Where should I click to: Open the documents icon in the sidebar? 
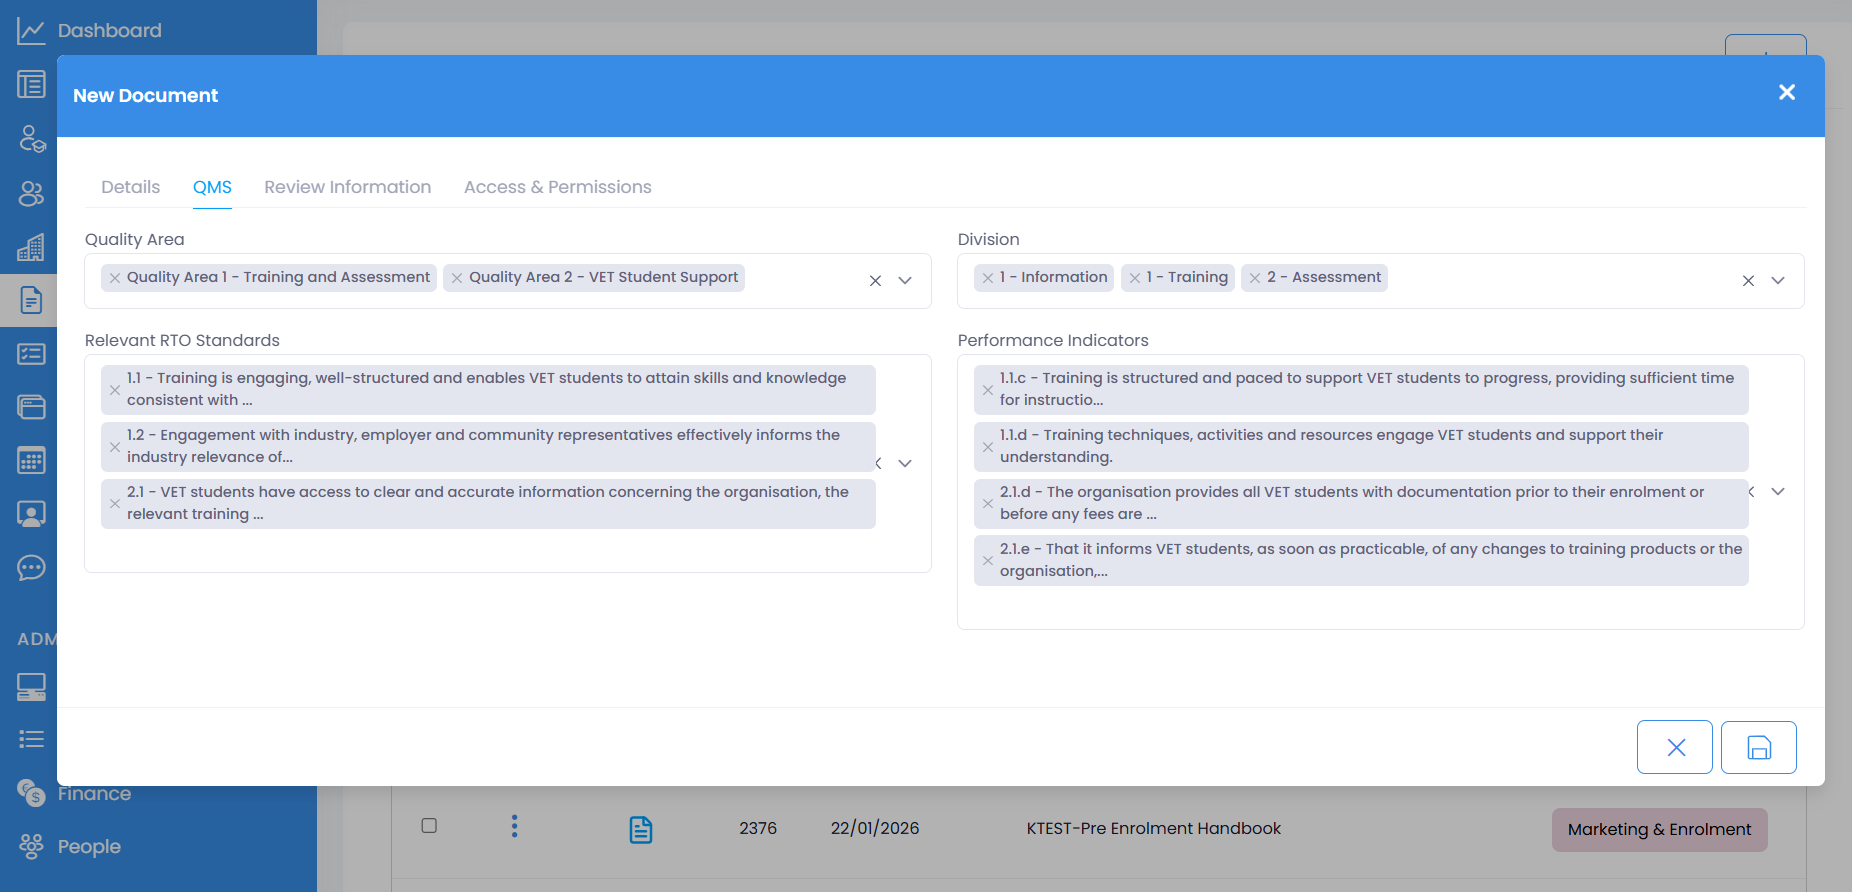tap(31, 299)
